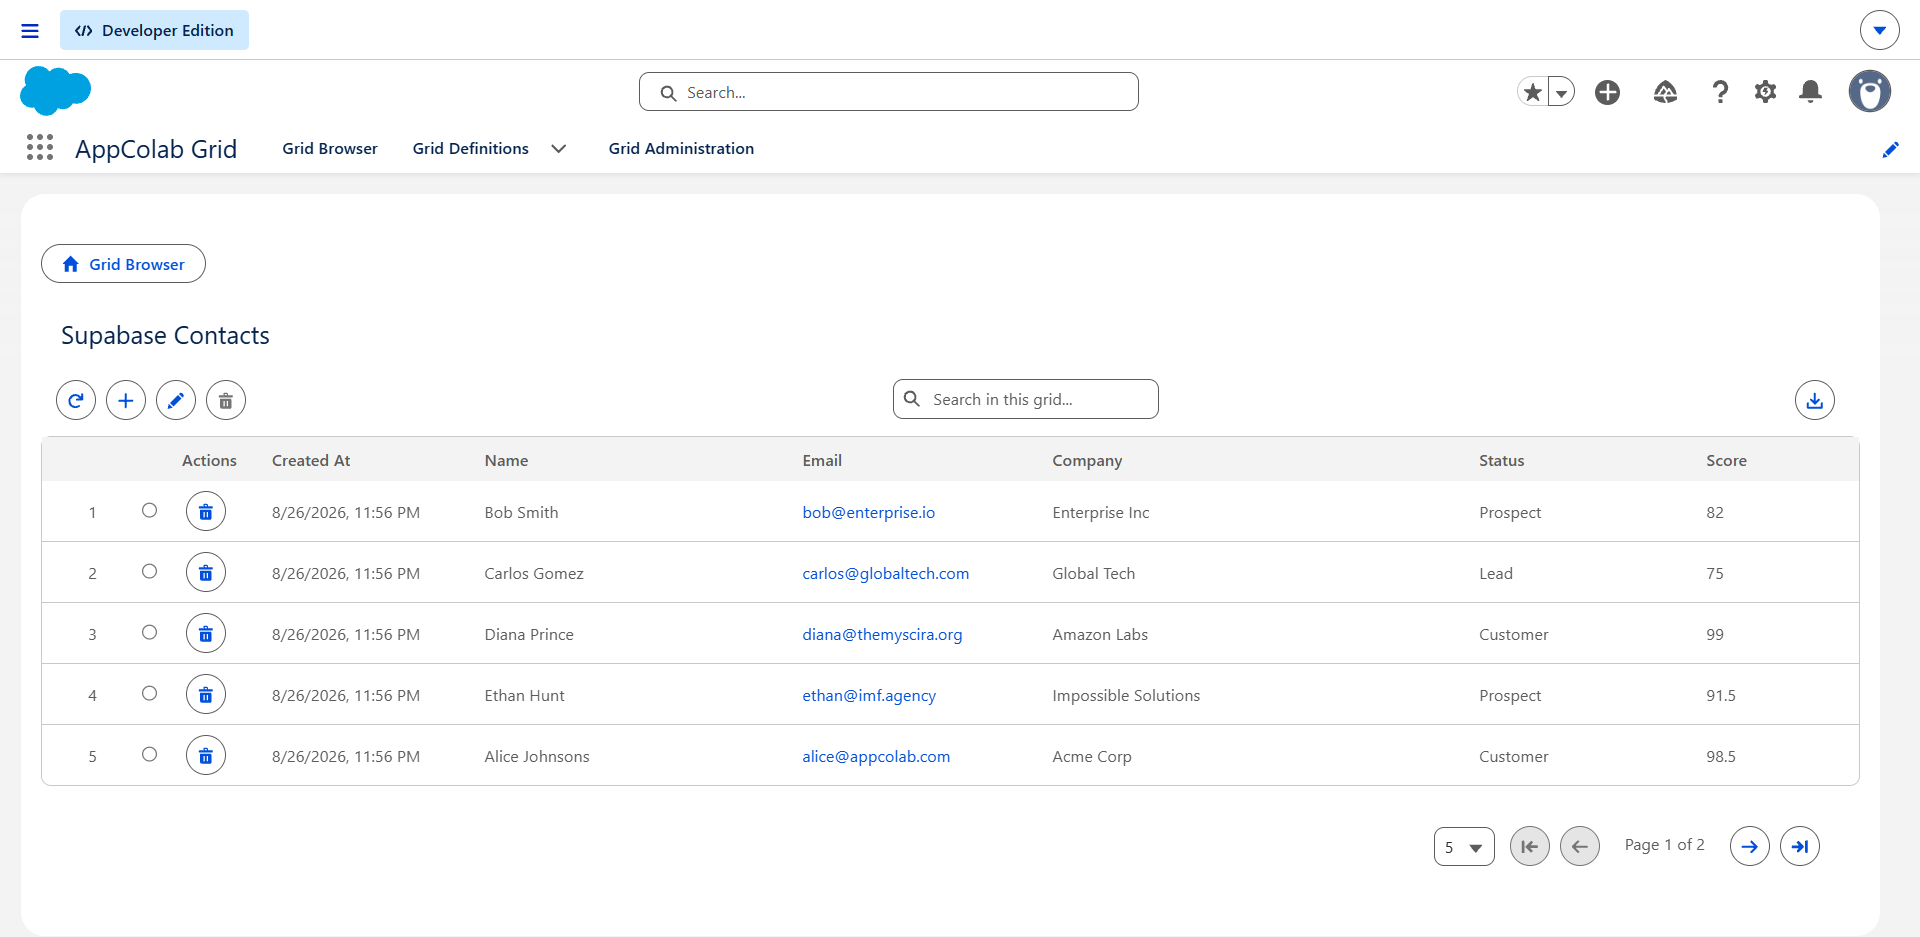The height and width of the screenshot is (937, 1920).
Task: Open the App Launcher dots
Action: click(x=40, y=148)
